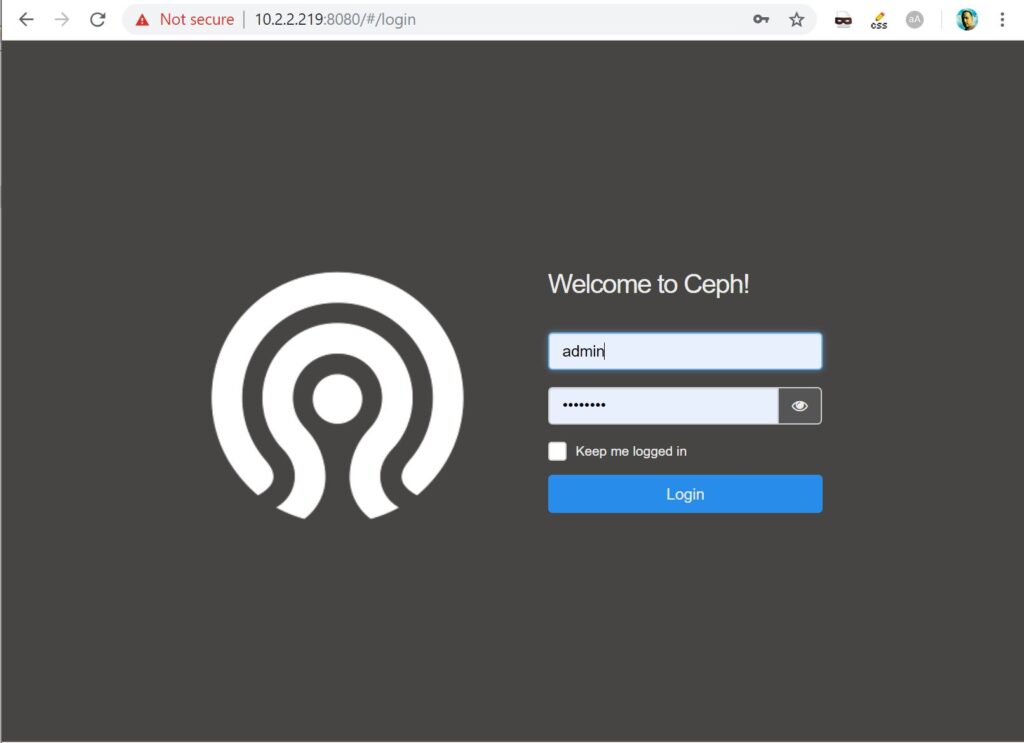Show the saved password key icon

760,19
